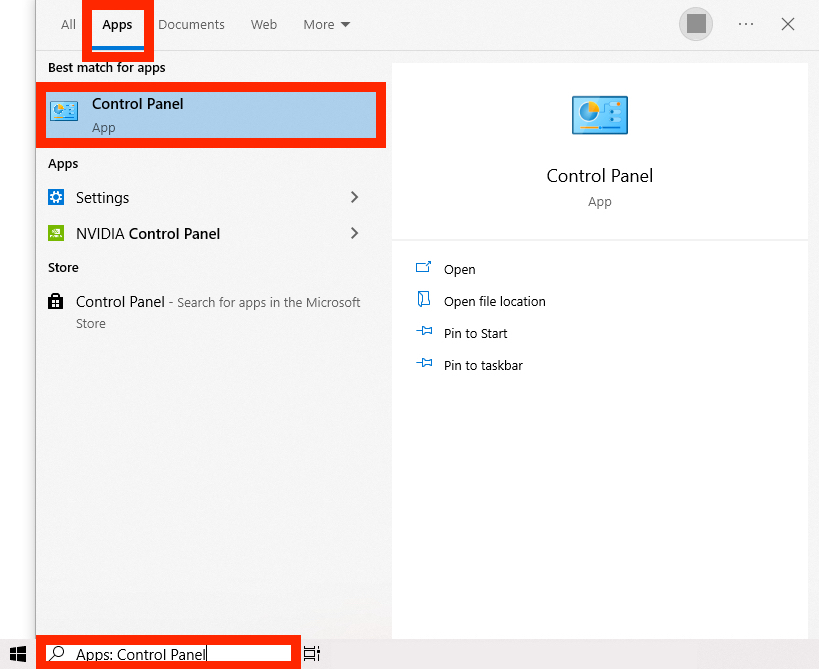The width and height of the screenshot is (819, 669).
Task: Choose Open in the preview actions
Action: 460,269
